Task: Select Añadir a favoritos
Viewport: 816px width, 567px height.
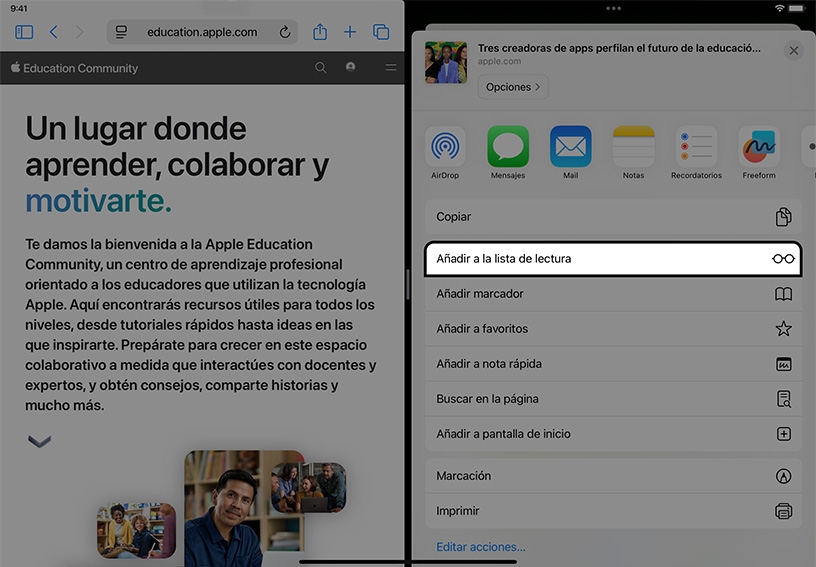Action: [x=613, y=329]
